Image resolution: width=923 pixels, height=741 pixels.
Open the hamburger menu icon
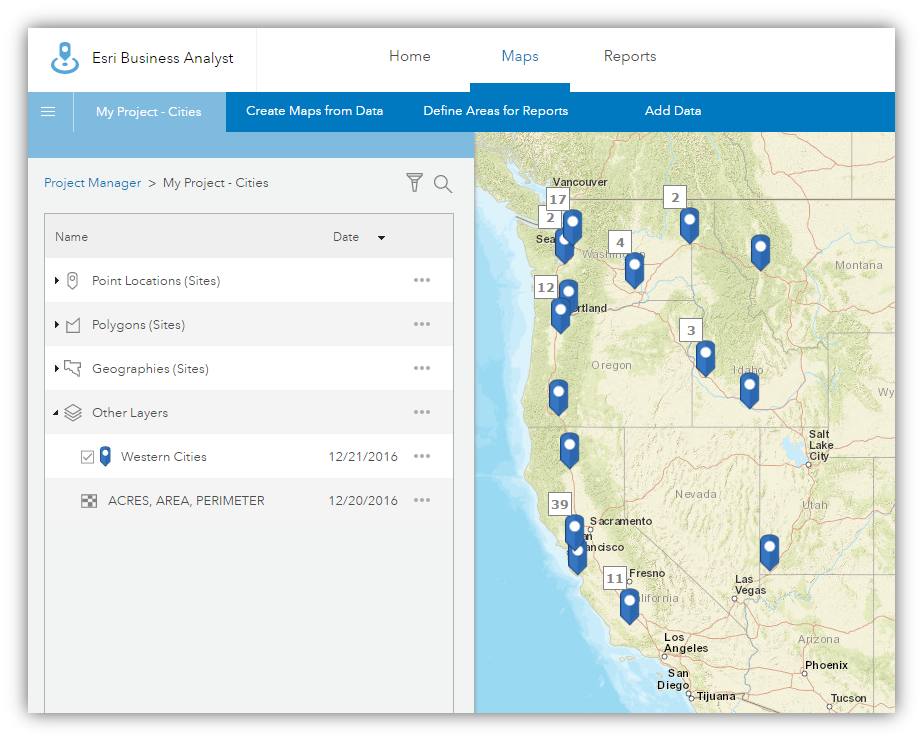(48, 111)
